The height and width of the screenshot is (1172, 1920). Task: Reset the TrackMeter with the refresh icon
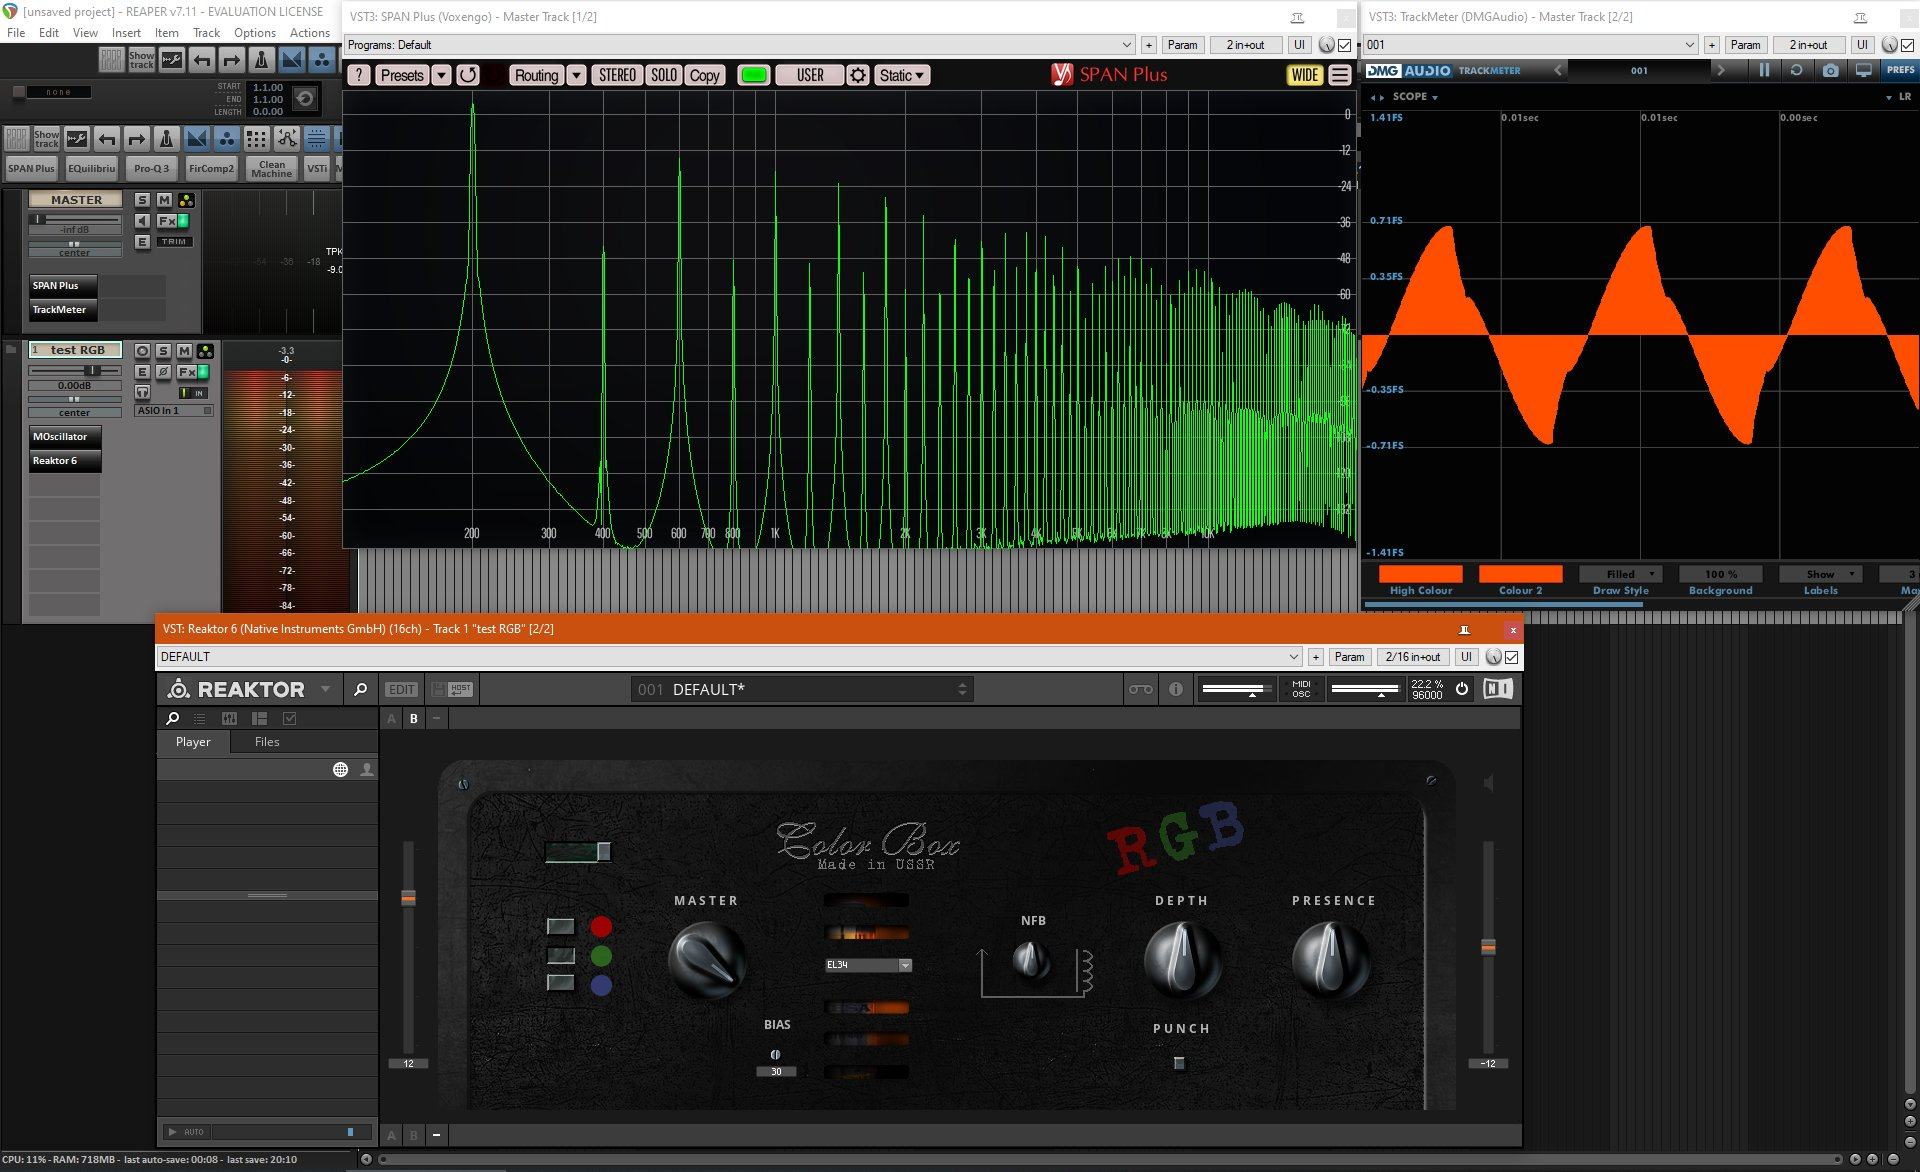[x=1796, y=70]
